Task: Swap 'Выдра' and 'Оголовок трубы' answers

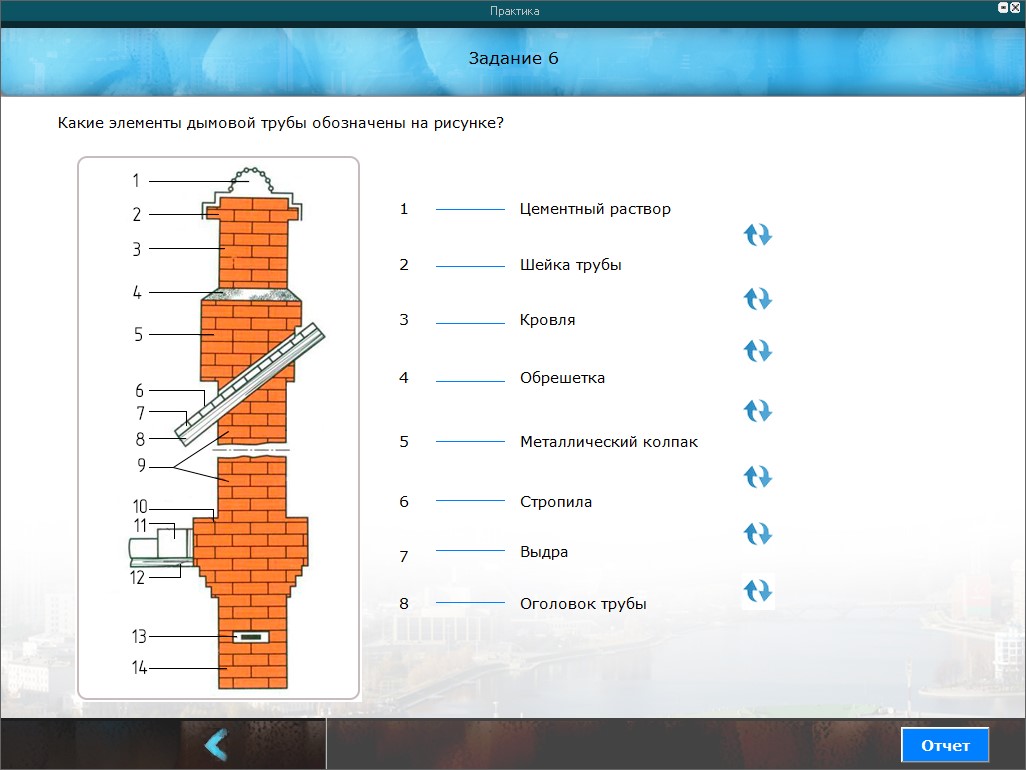Action: click(x=758, y=591)
